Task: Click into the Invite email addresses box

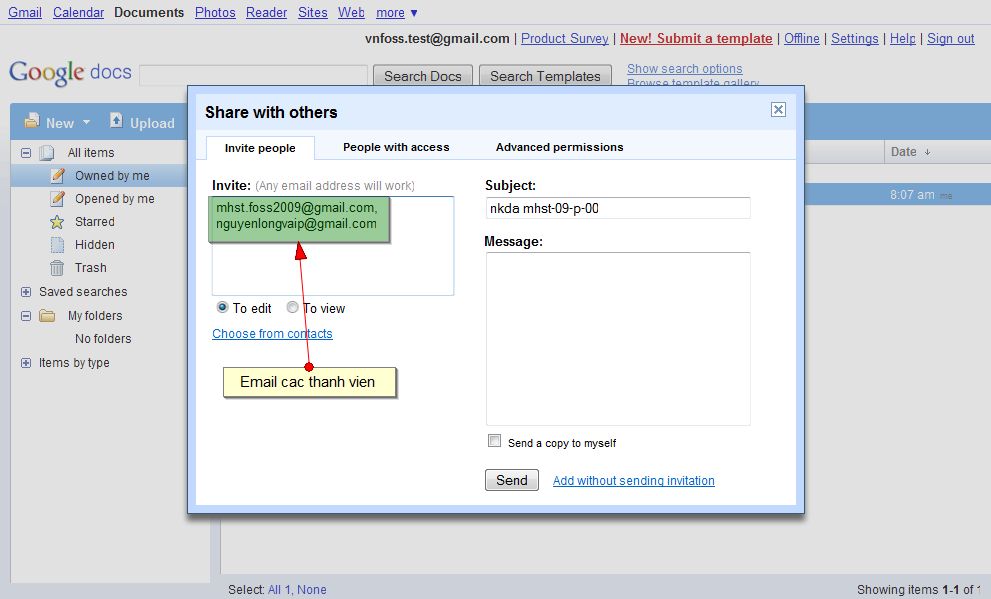Action: coord(332,245)
